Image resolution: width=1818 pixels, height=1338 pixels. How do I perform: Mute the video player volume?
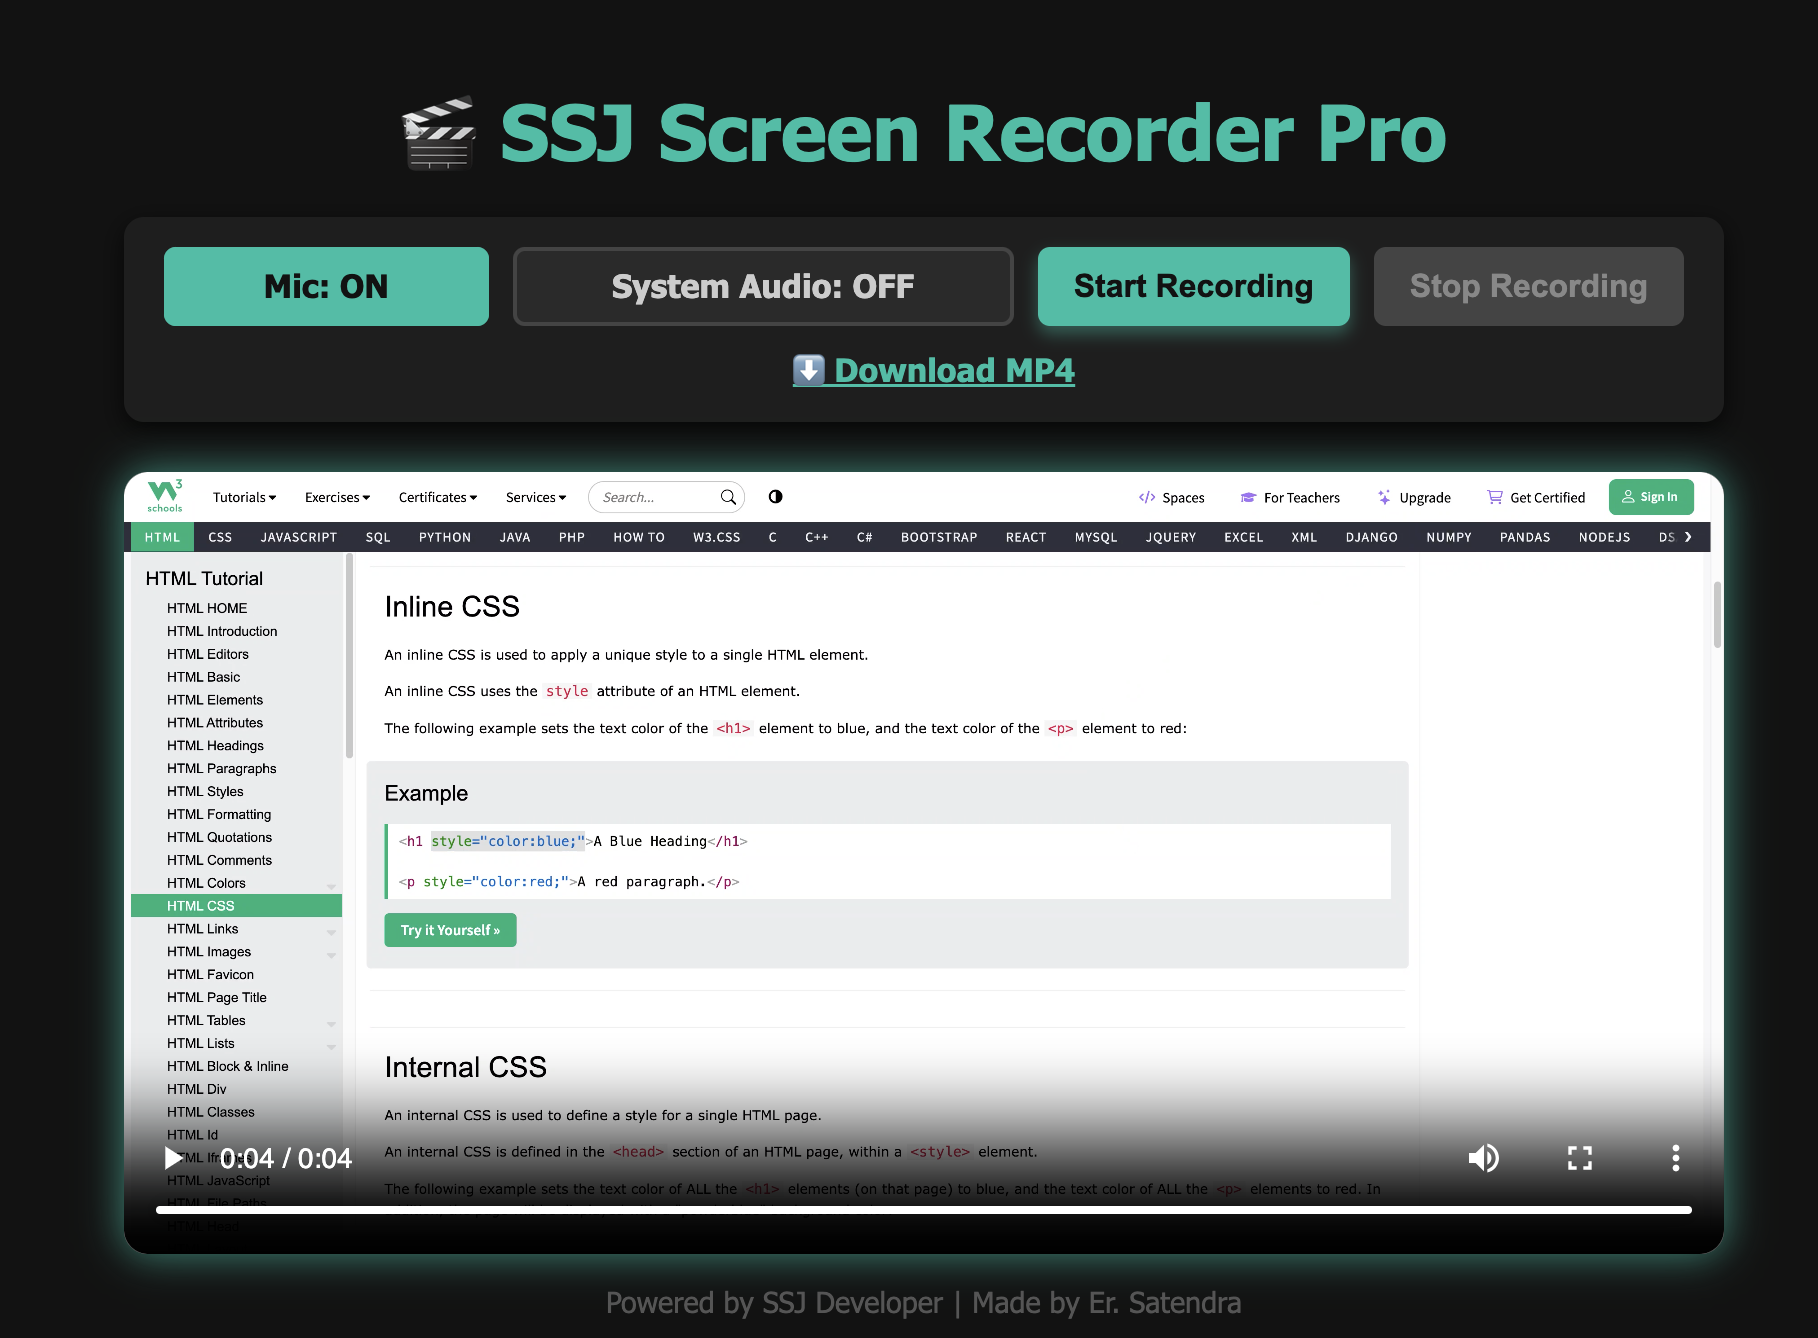tap(1484, 1158)
